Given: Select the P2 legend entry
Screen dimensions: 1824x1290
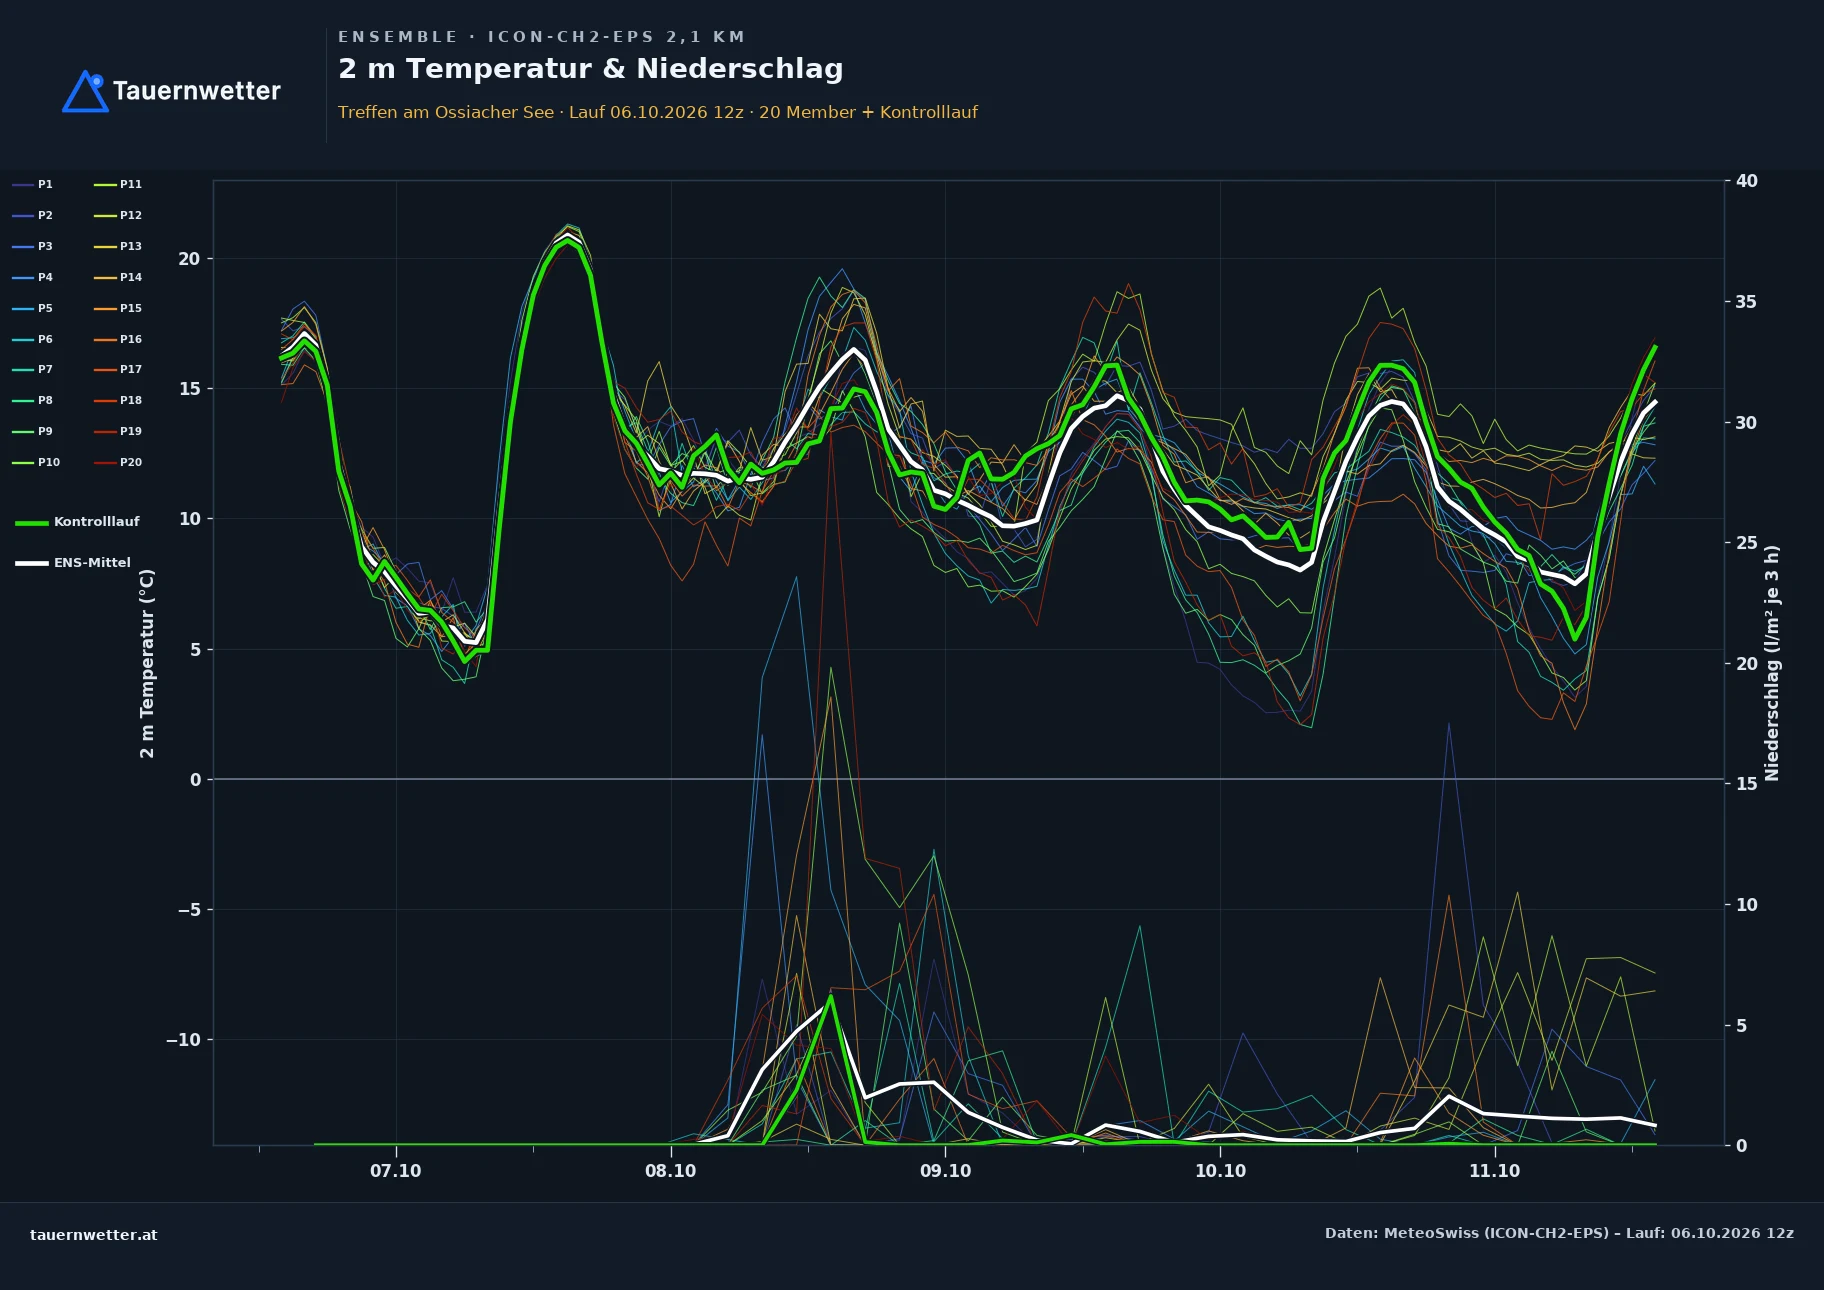Looking at the screenshot, I should point(33,215).
